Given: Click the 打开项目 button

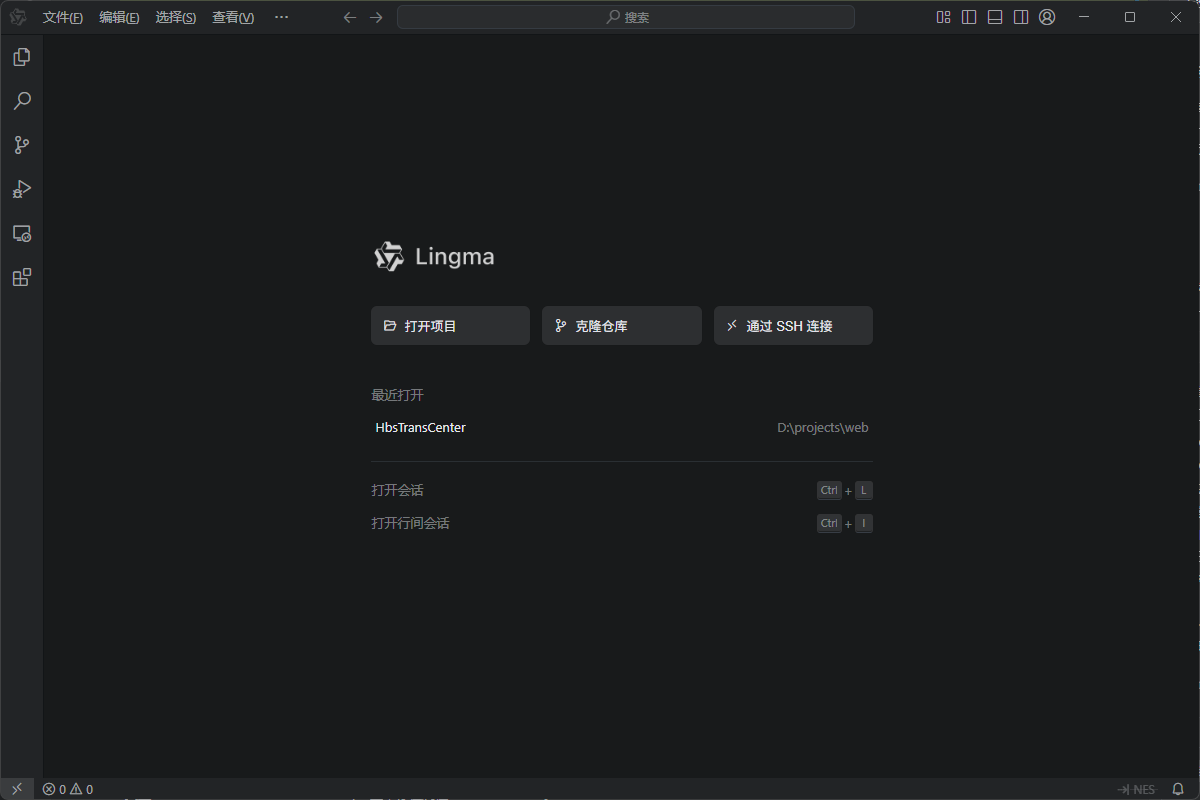Looking at the screenshot, I should [450, 326].
